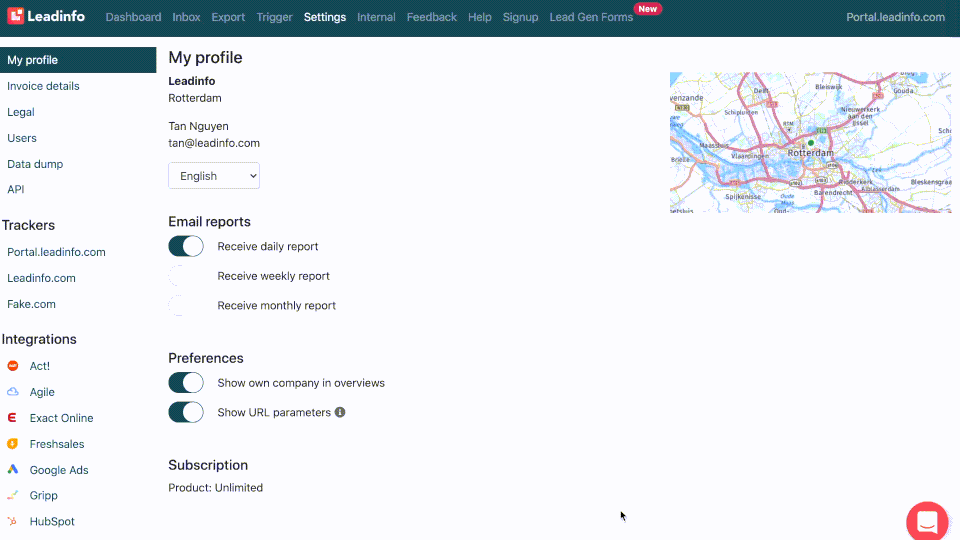Click the New badge on Lead Gen Forms
The image size is (960, 540).
point(648,9)
